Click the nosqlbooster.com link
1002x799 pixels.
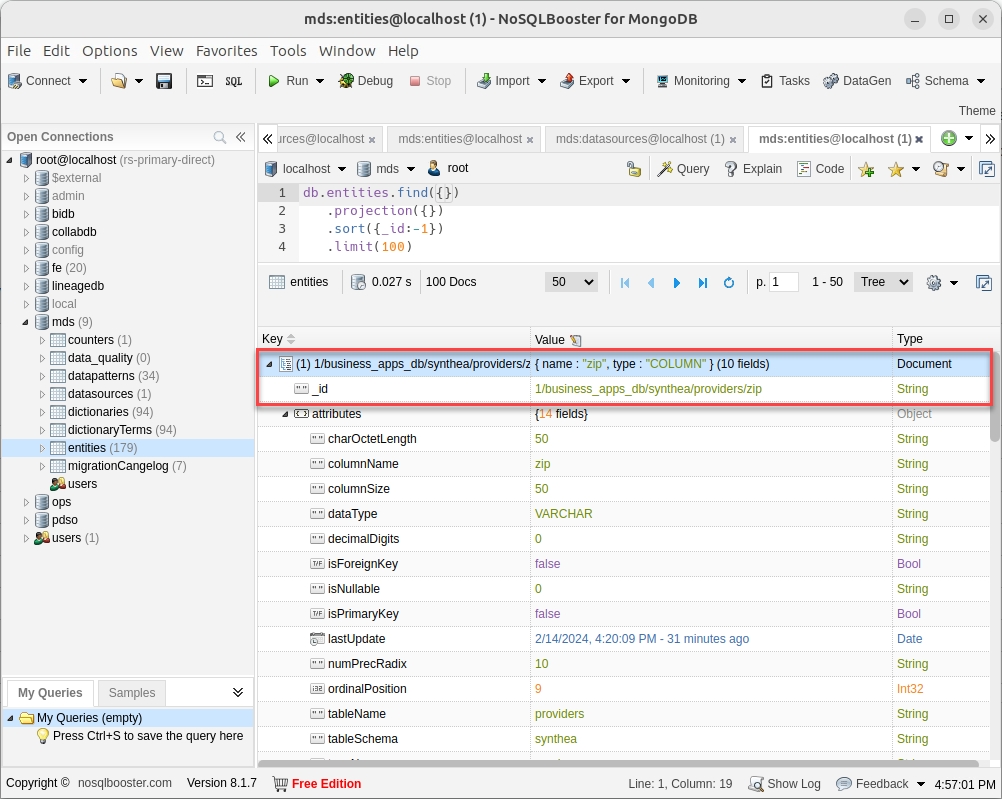(x=125, y=783)
